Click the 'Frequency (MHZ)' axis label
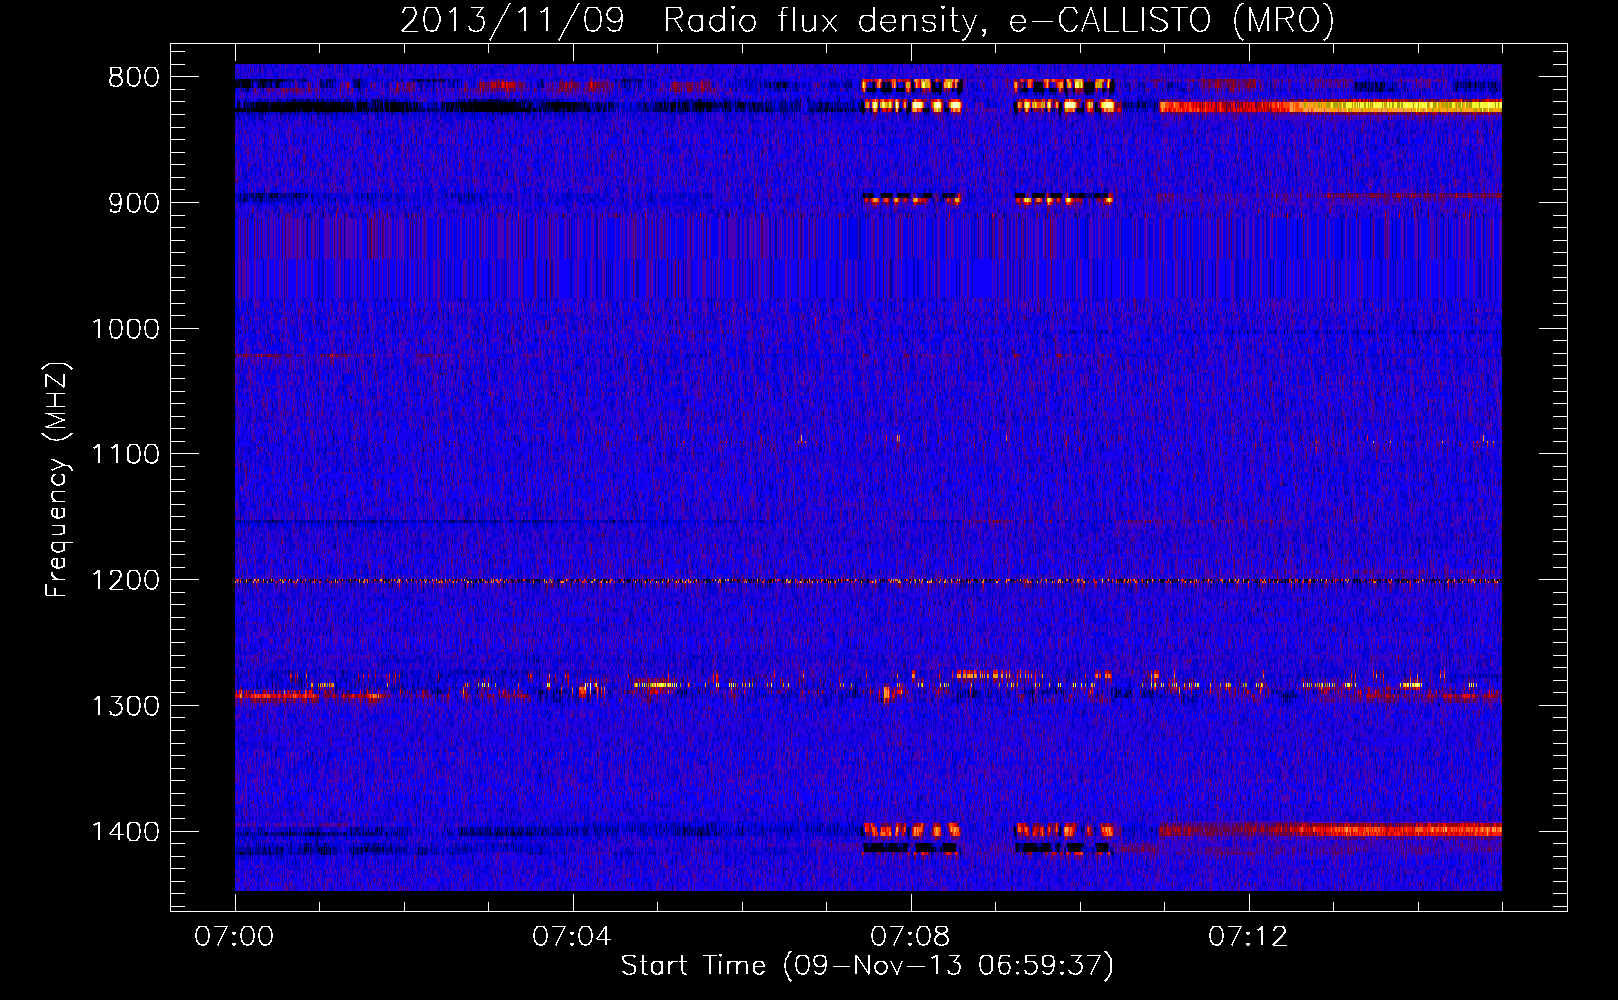The height and width of the screenshot is (1000, 1618). pos(57,480)
